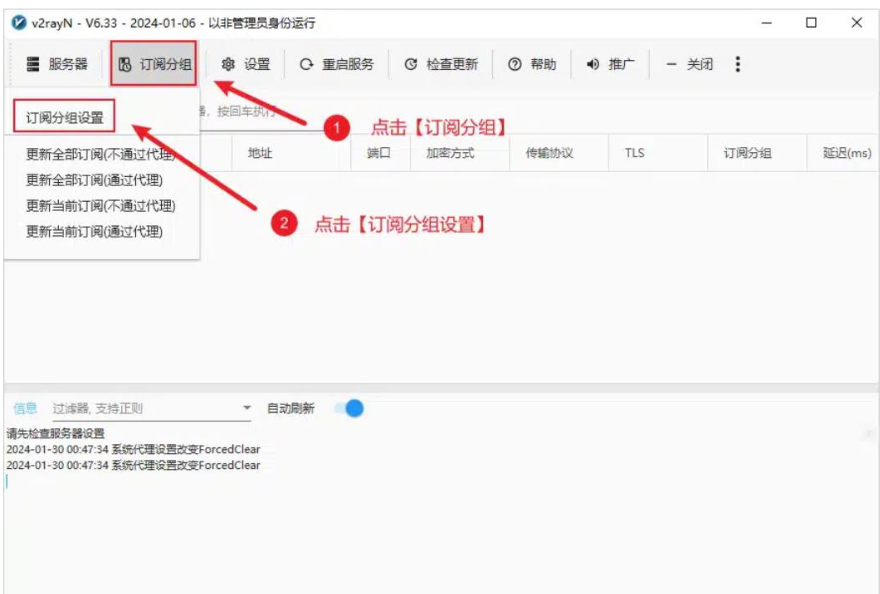Click the 重启服务 restart icon
The height and width of the screenshot is (594, 880).
[306, 65]
